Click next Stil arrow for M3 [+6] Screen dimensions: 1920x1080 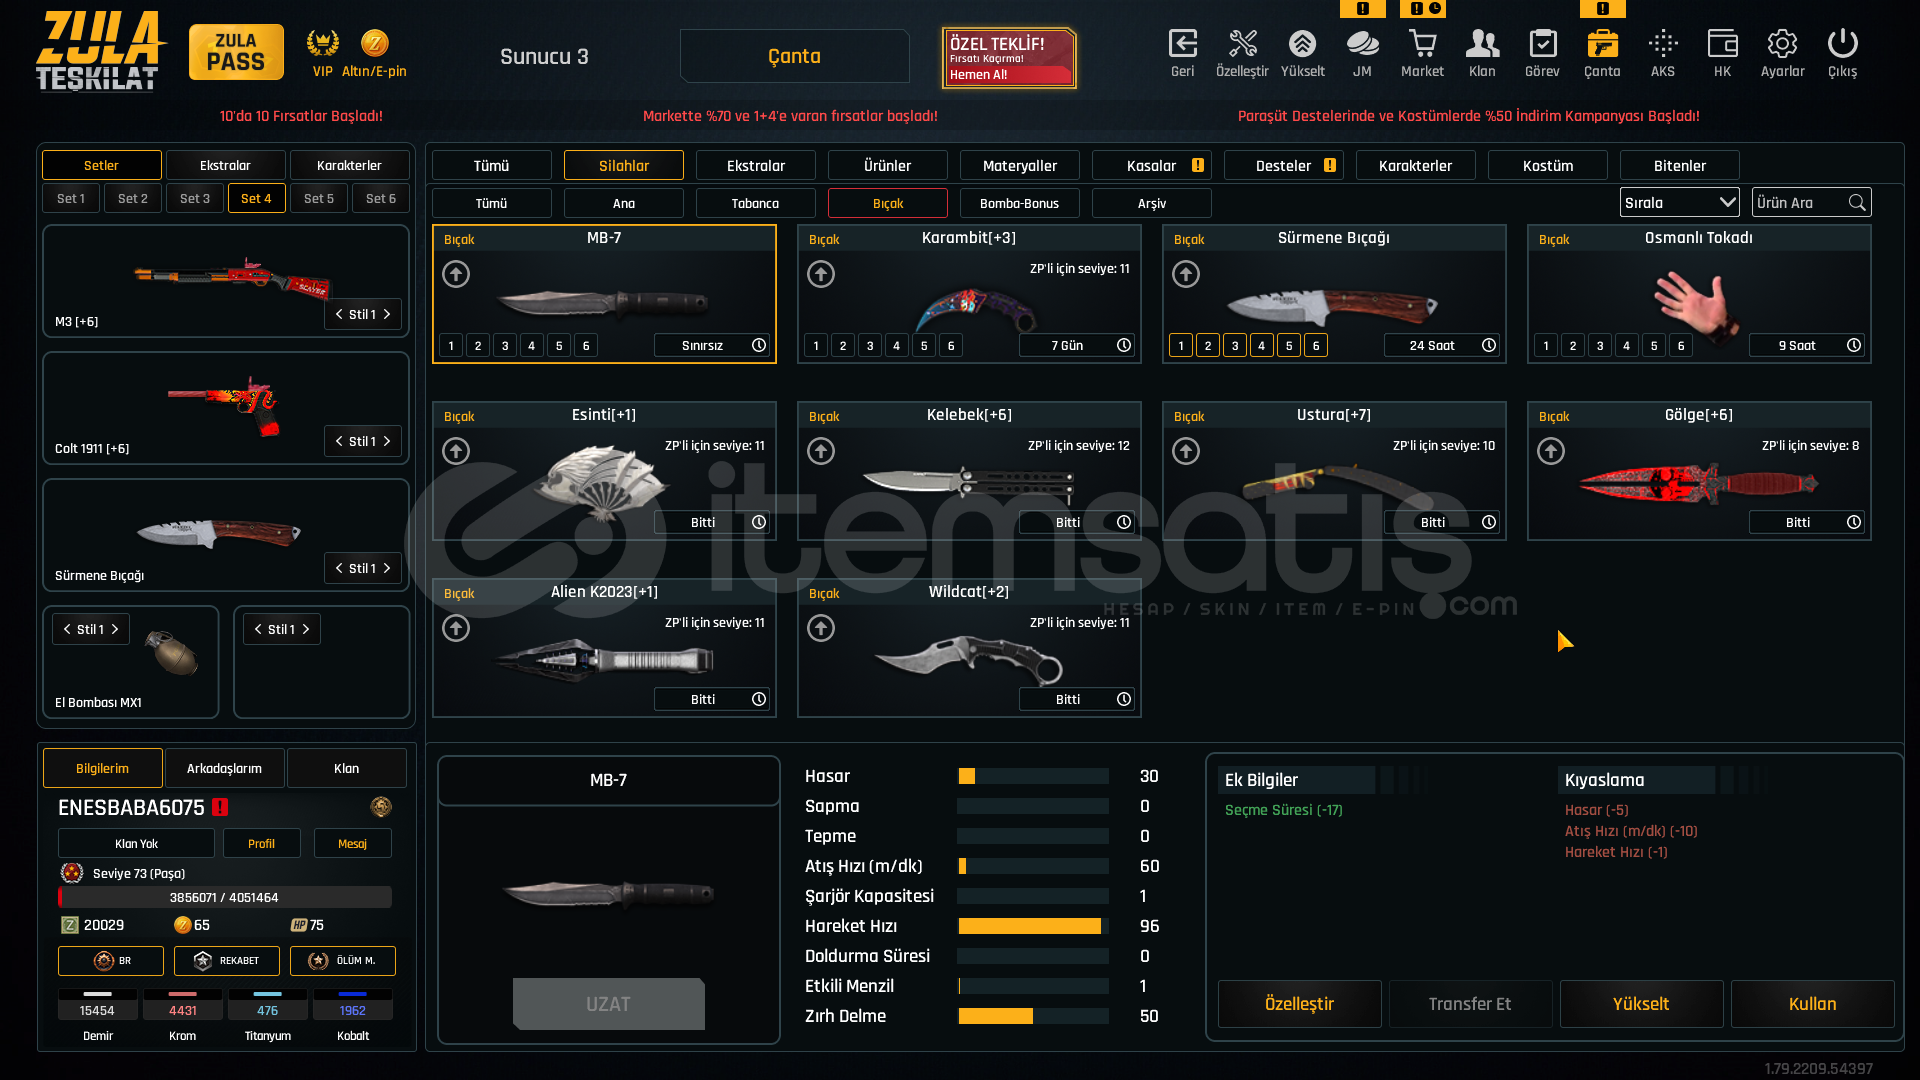click(x=387, y=315)
